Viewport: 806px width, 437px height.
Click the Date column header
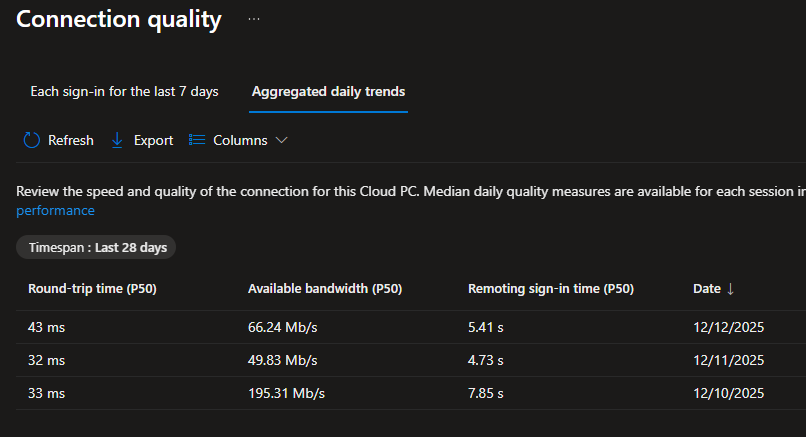(x=706, y=289)
